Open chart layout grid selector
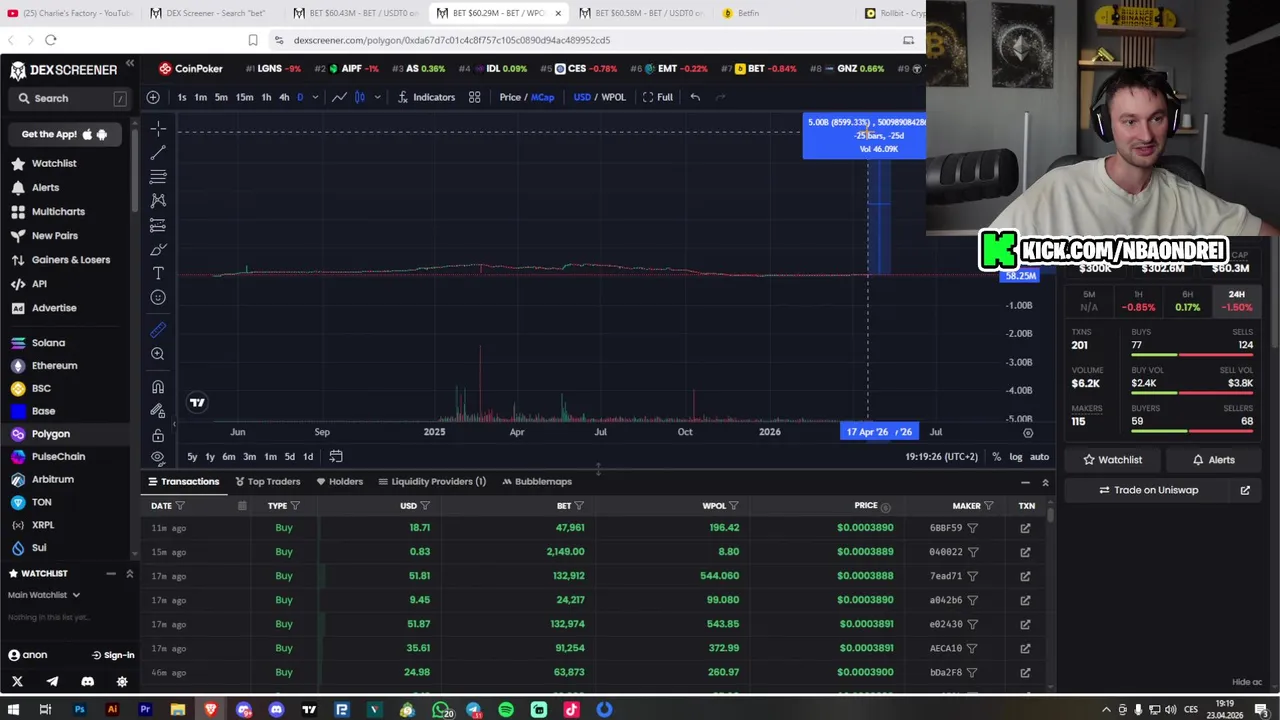 tap(475, 97)
